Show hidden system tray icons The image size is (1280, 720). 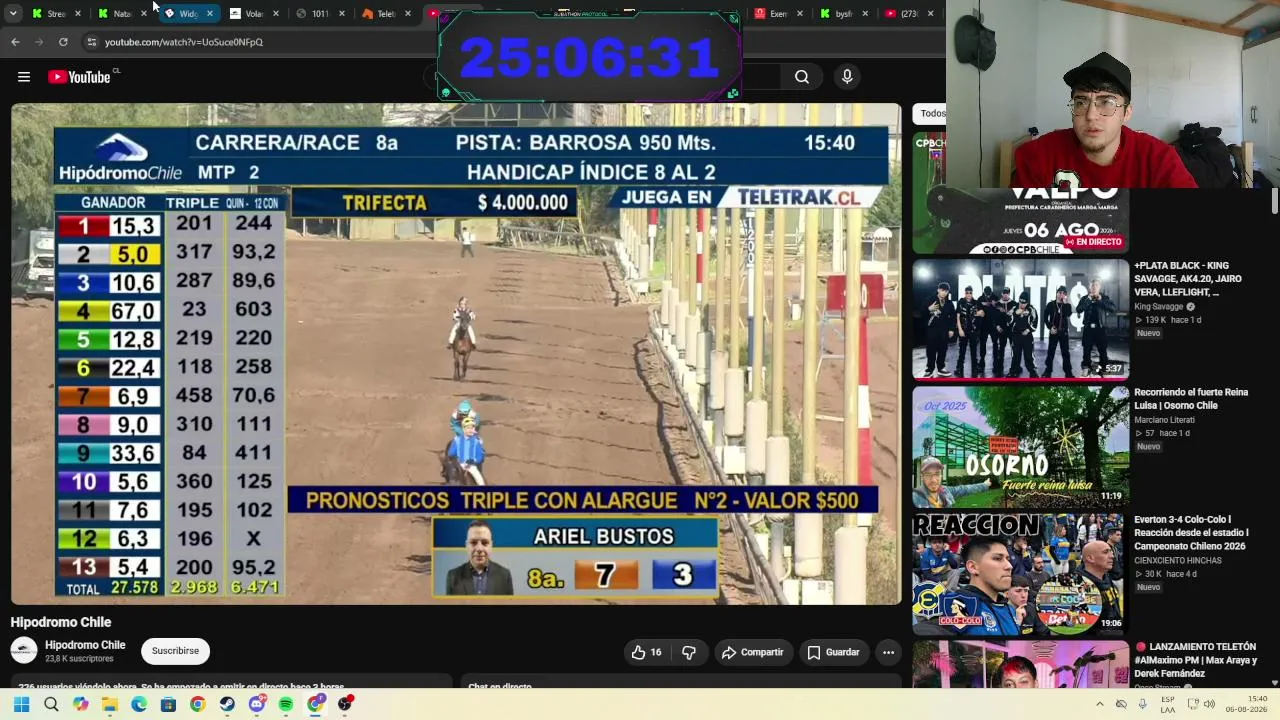[1100, 704]
